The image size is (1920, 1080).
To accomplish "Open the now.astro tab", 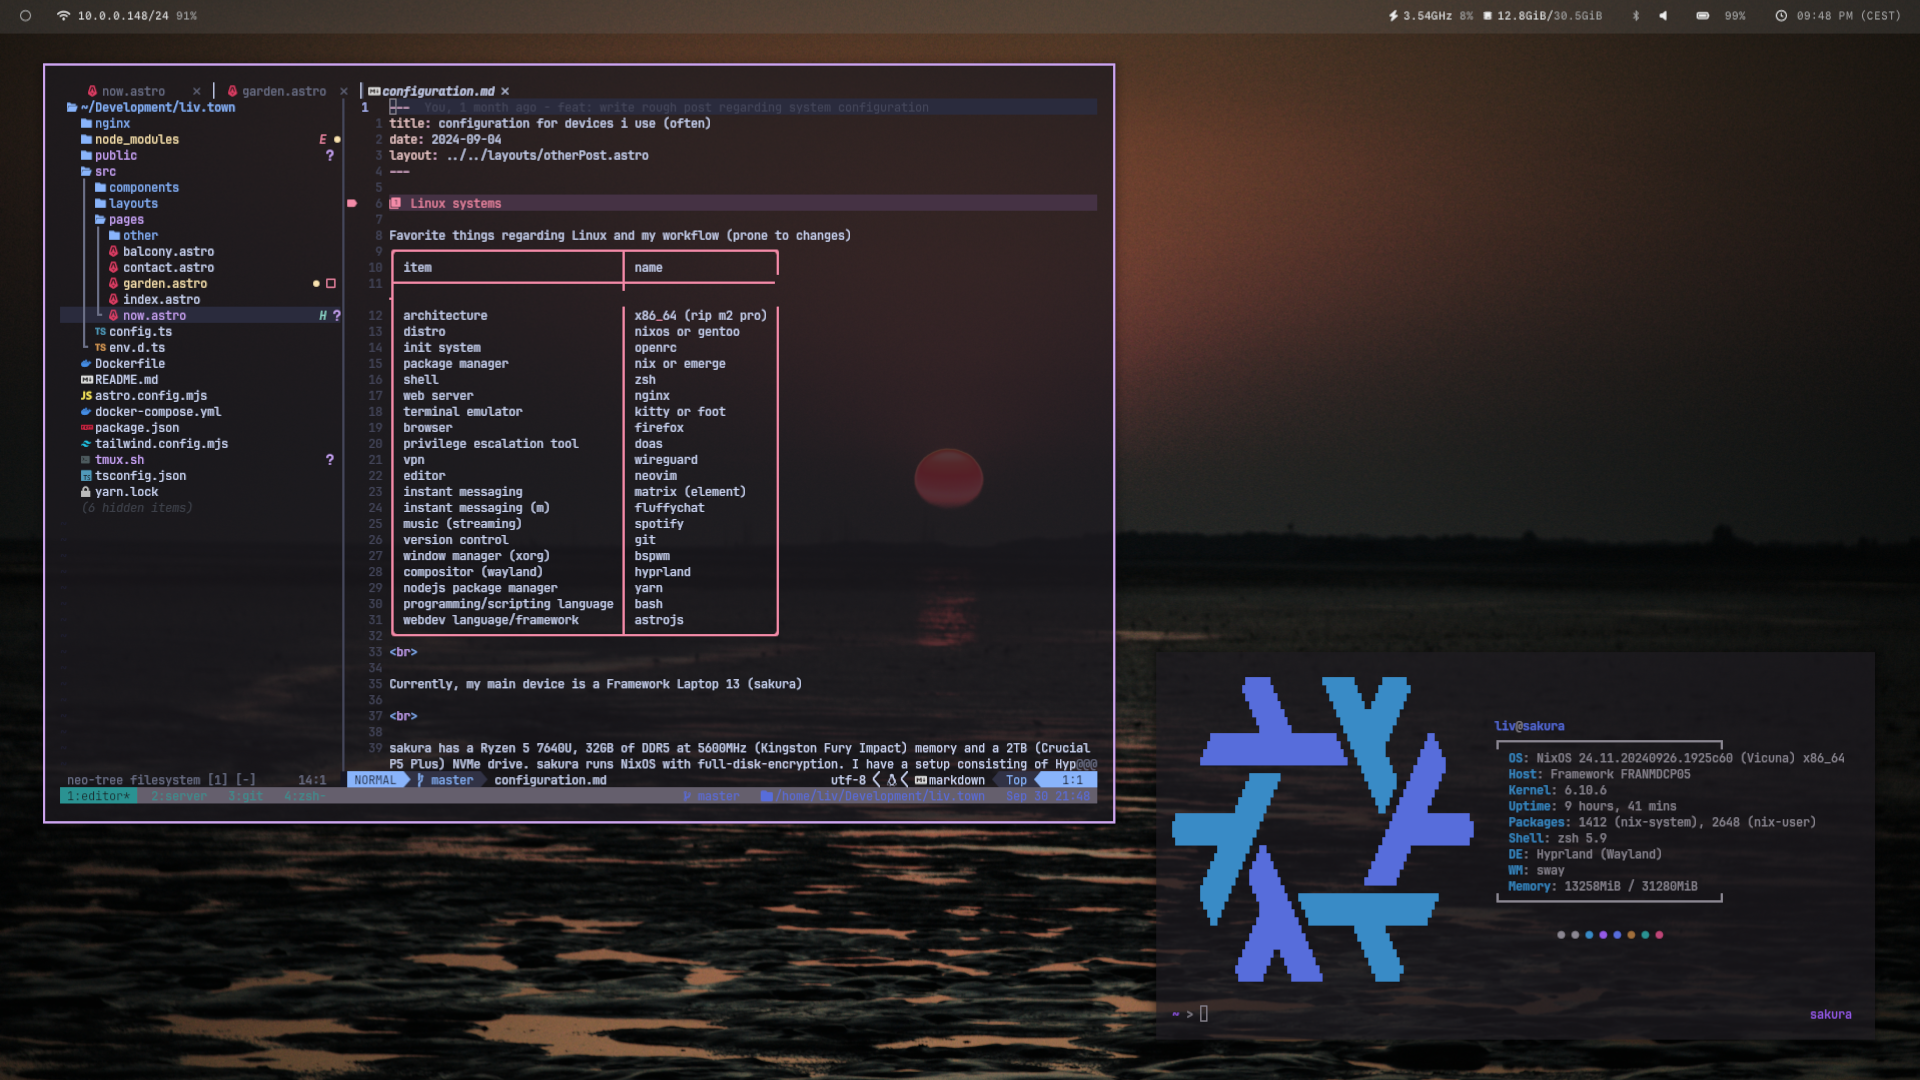I will click(132, 90).
